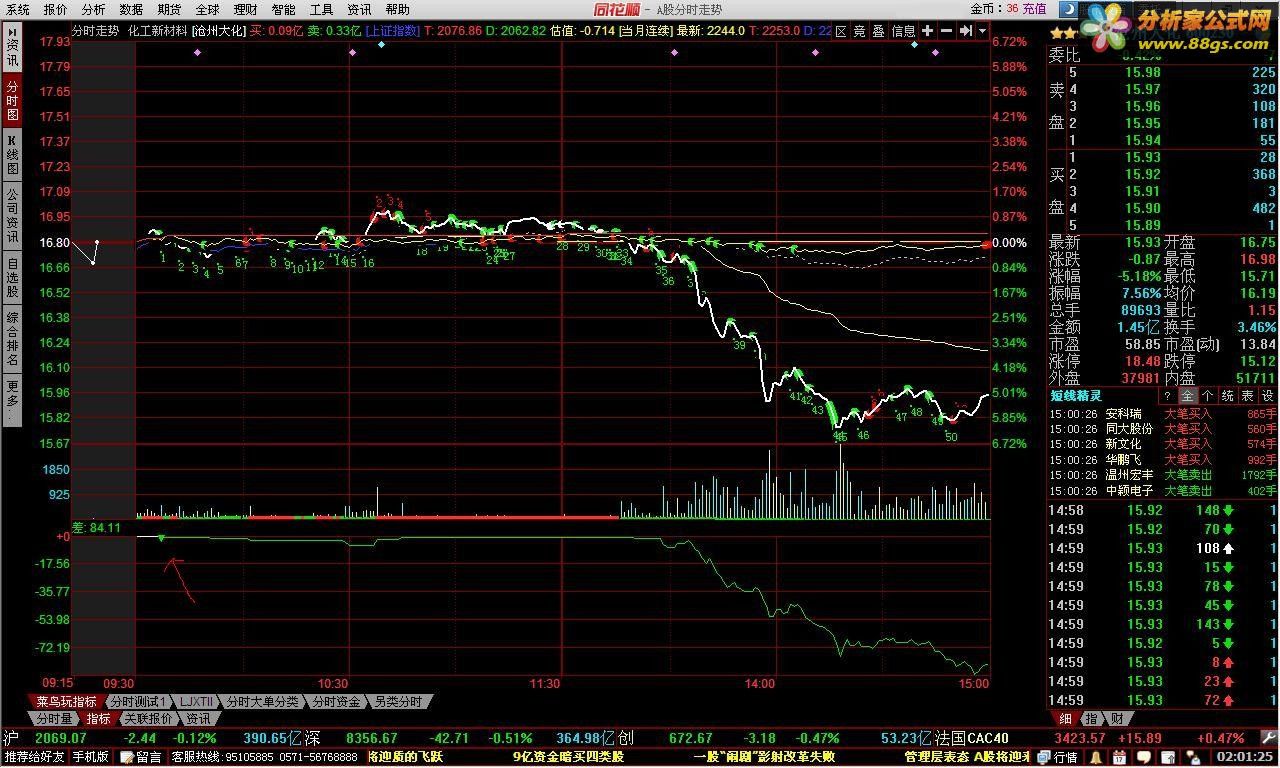This screenshot has width=1280, height=768.
Task: Expand 更多 sidebar item
Action: 12,399
